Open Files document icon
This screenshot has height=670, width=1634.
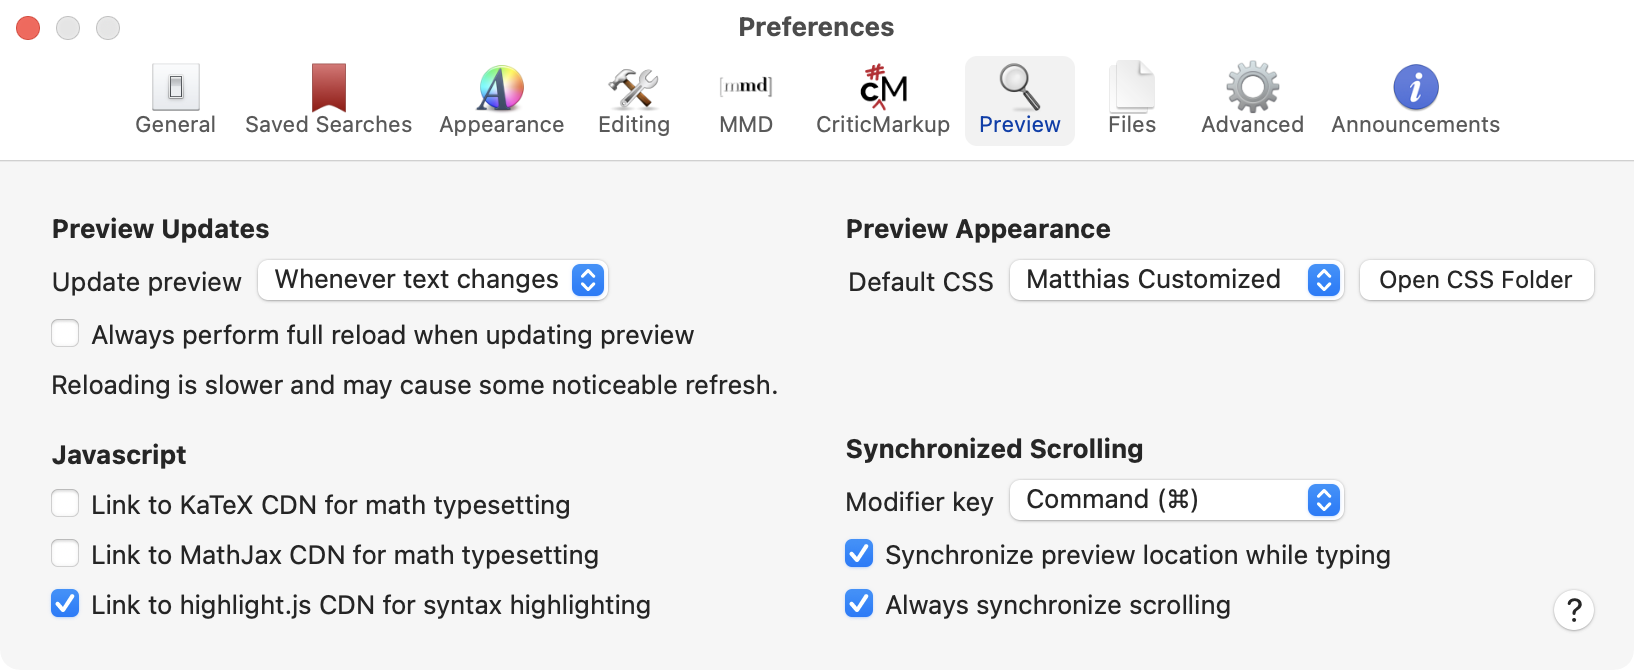[x=1132, y=88]
